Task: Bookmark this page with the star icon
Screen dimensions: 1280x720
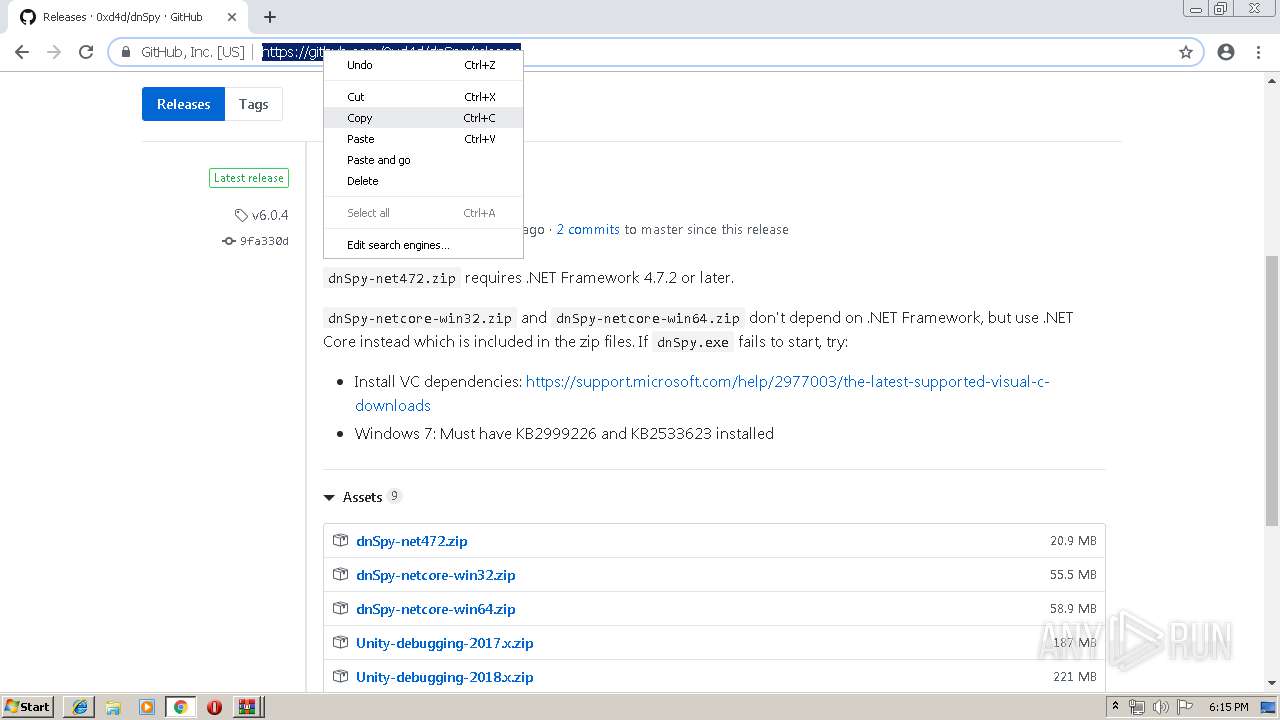Action: pos(1186,52)
